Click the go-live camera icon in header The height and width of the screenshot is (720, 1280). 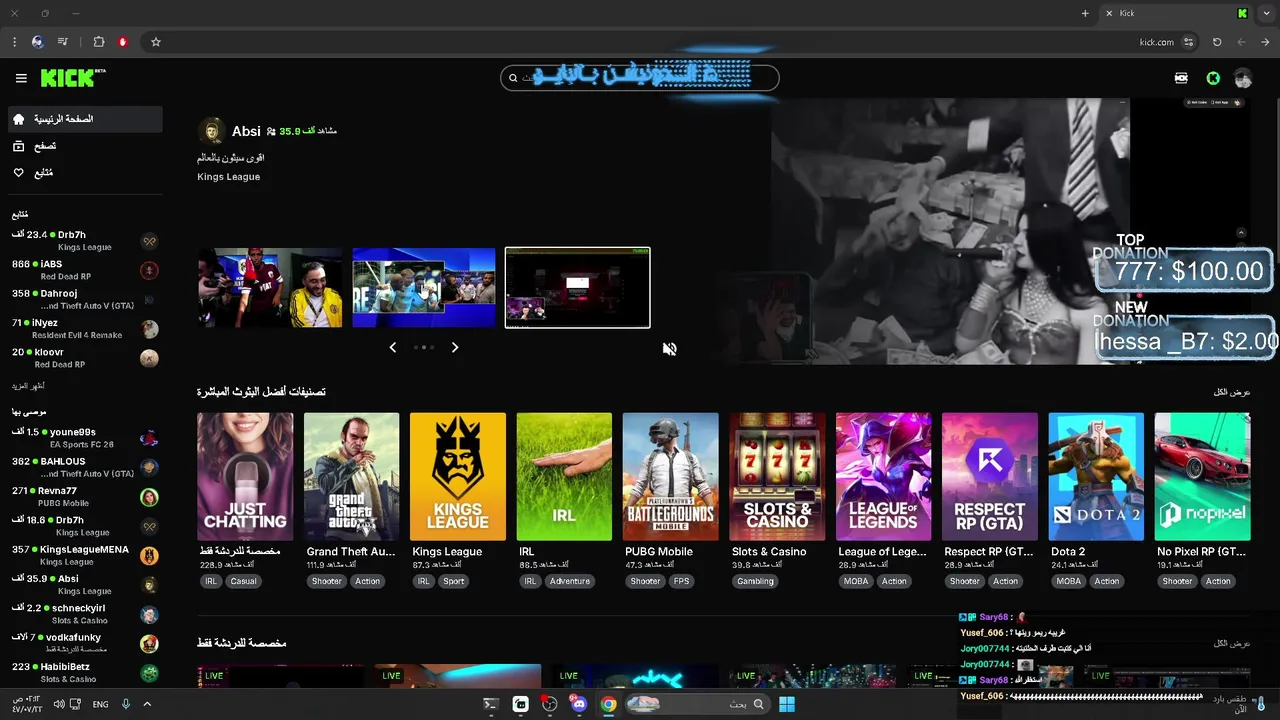[x=1181, y=78]
